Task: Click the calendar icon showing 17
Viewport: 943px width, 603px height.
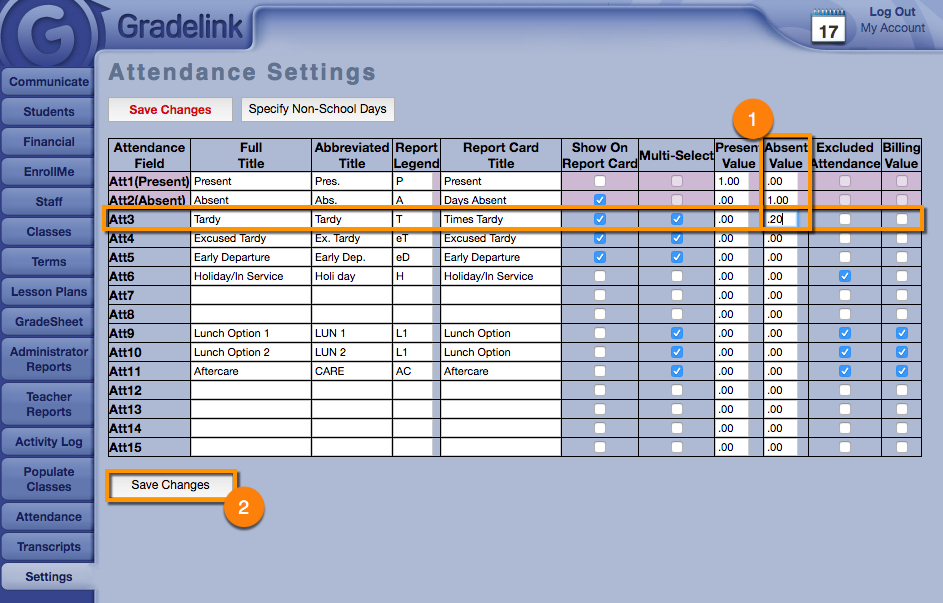Action: (x=828, y=25)
